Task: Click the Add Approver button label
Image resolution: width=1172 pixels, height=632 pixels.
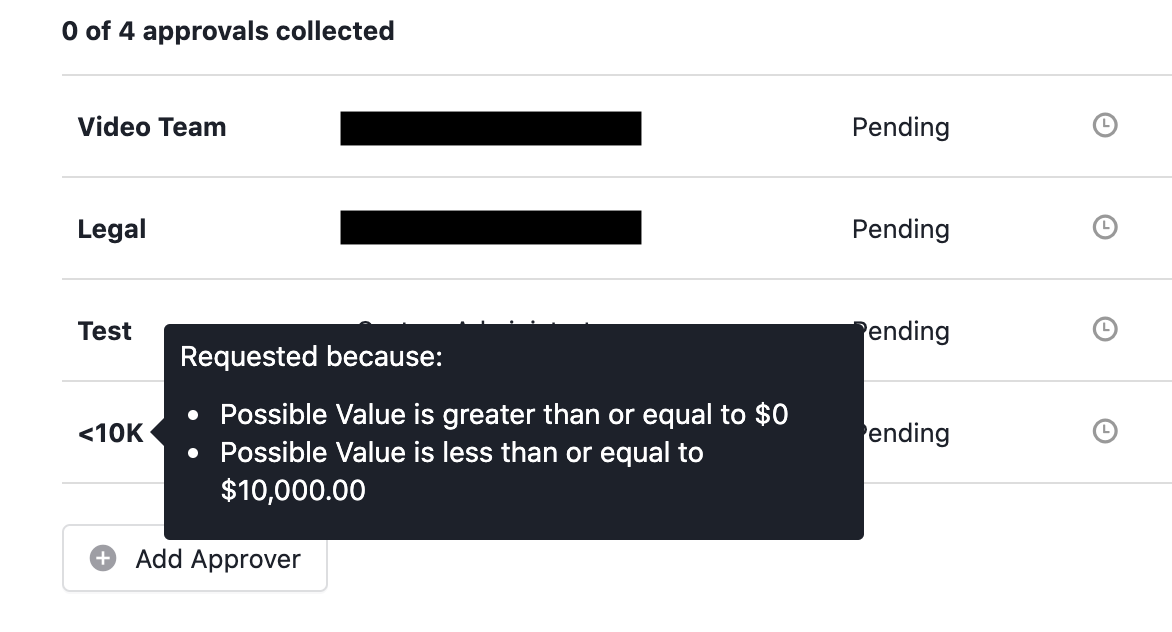Action: coord(218,559)
